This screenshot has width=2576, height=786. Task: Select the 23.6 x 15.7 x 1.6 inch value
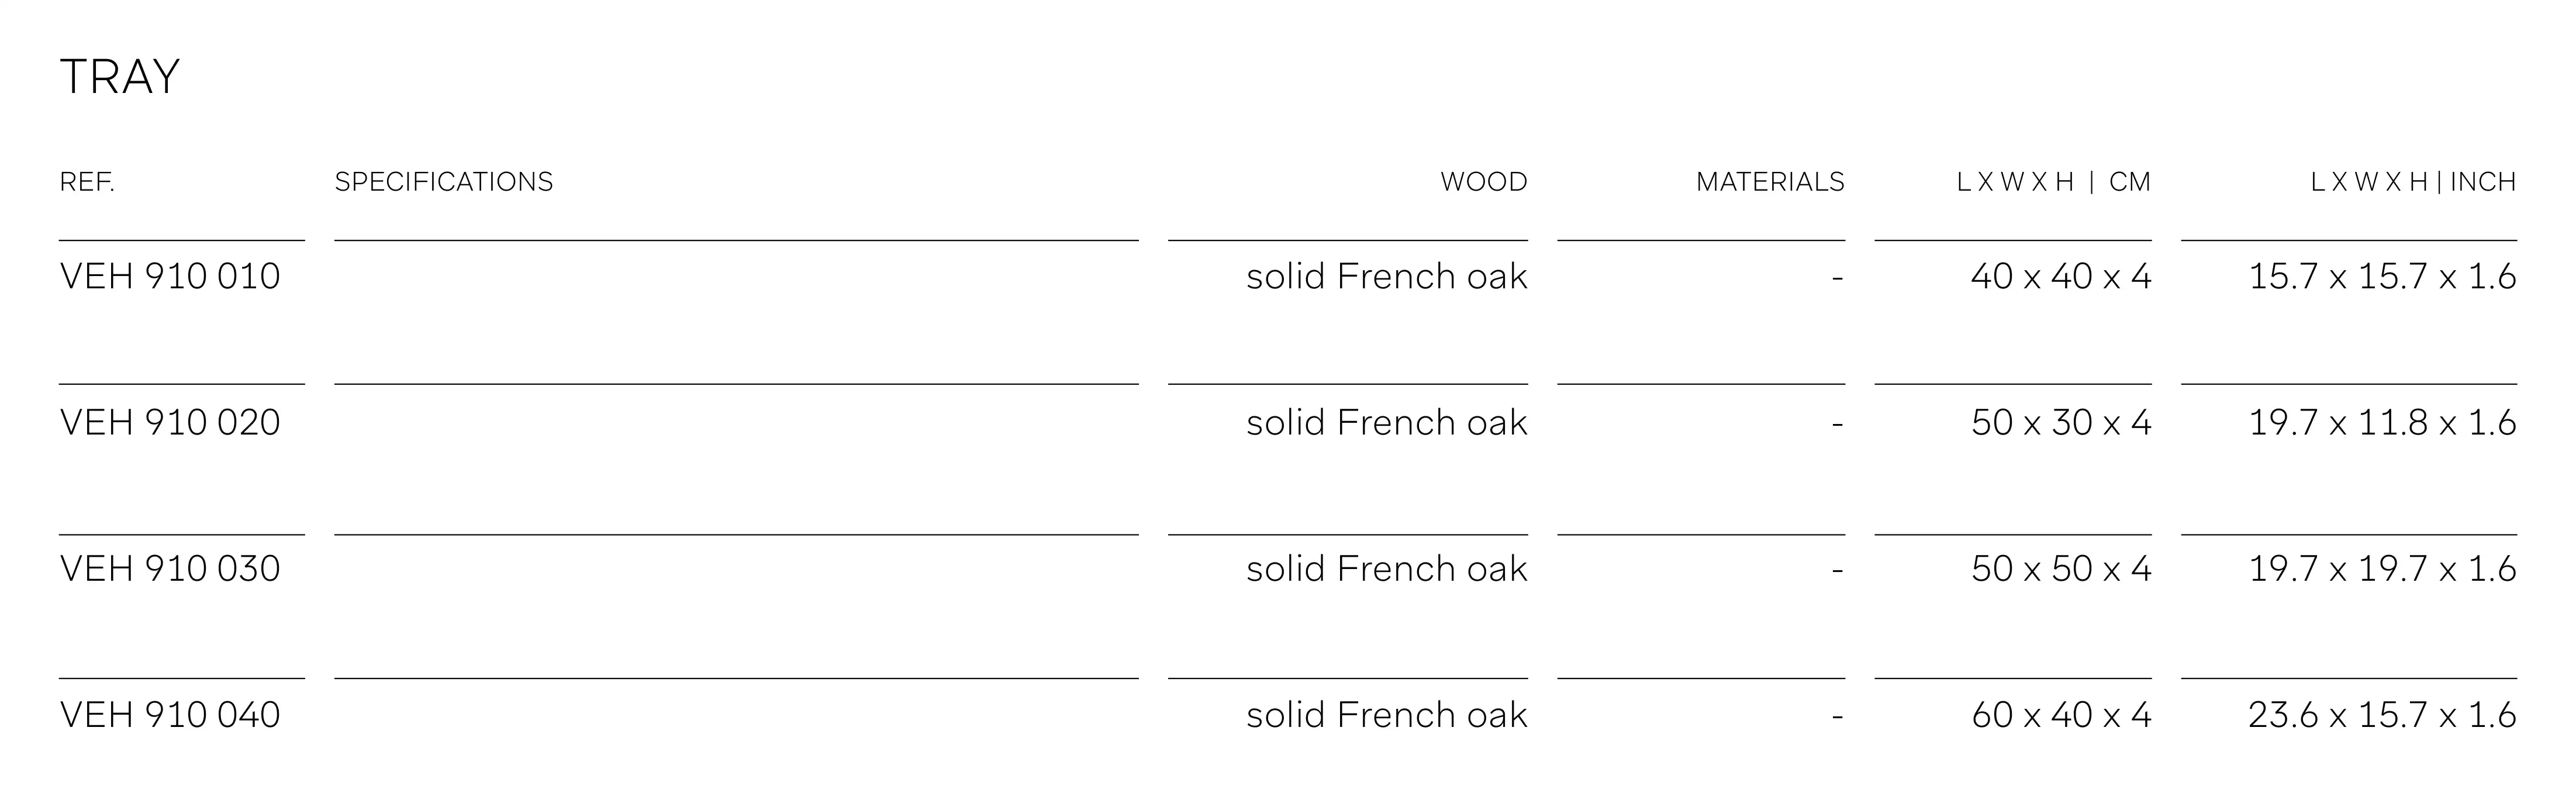(2382, 714)
